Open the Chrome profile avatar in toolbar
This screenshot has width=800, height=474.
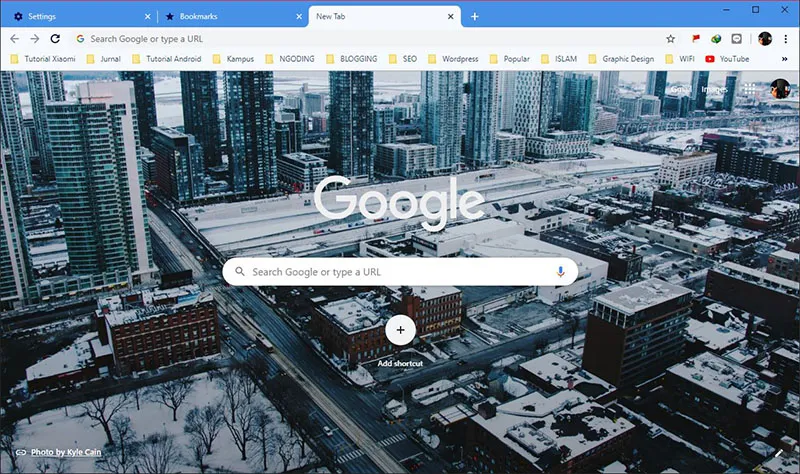765,39
